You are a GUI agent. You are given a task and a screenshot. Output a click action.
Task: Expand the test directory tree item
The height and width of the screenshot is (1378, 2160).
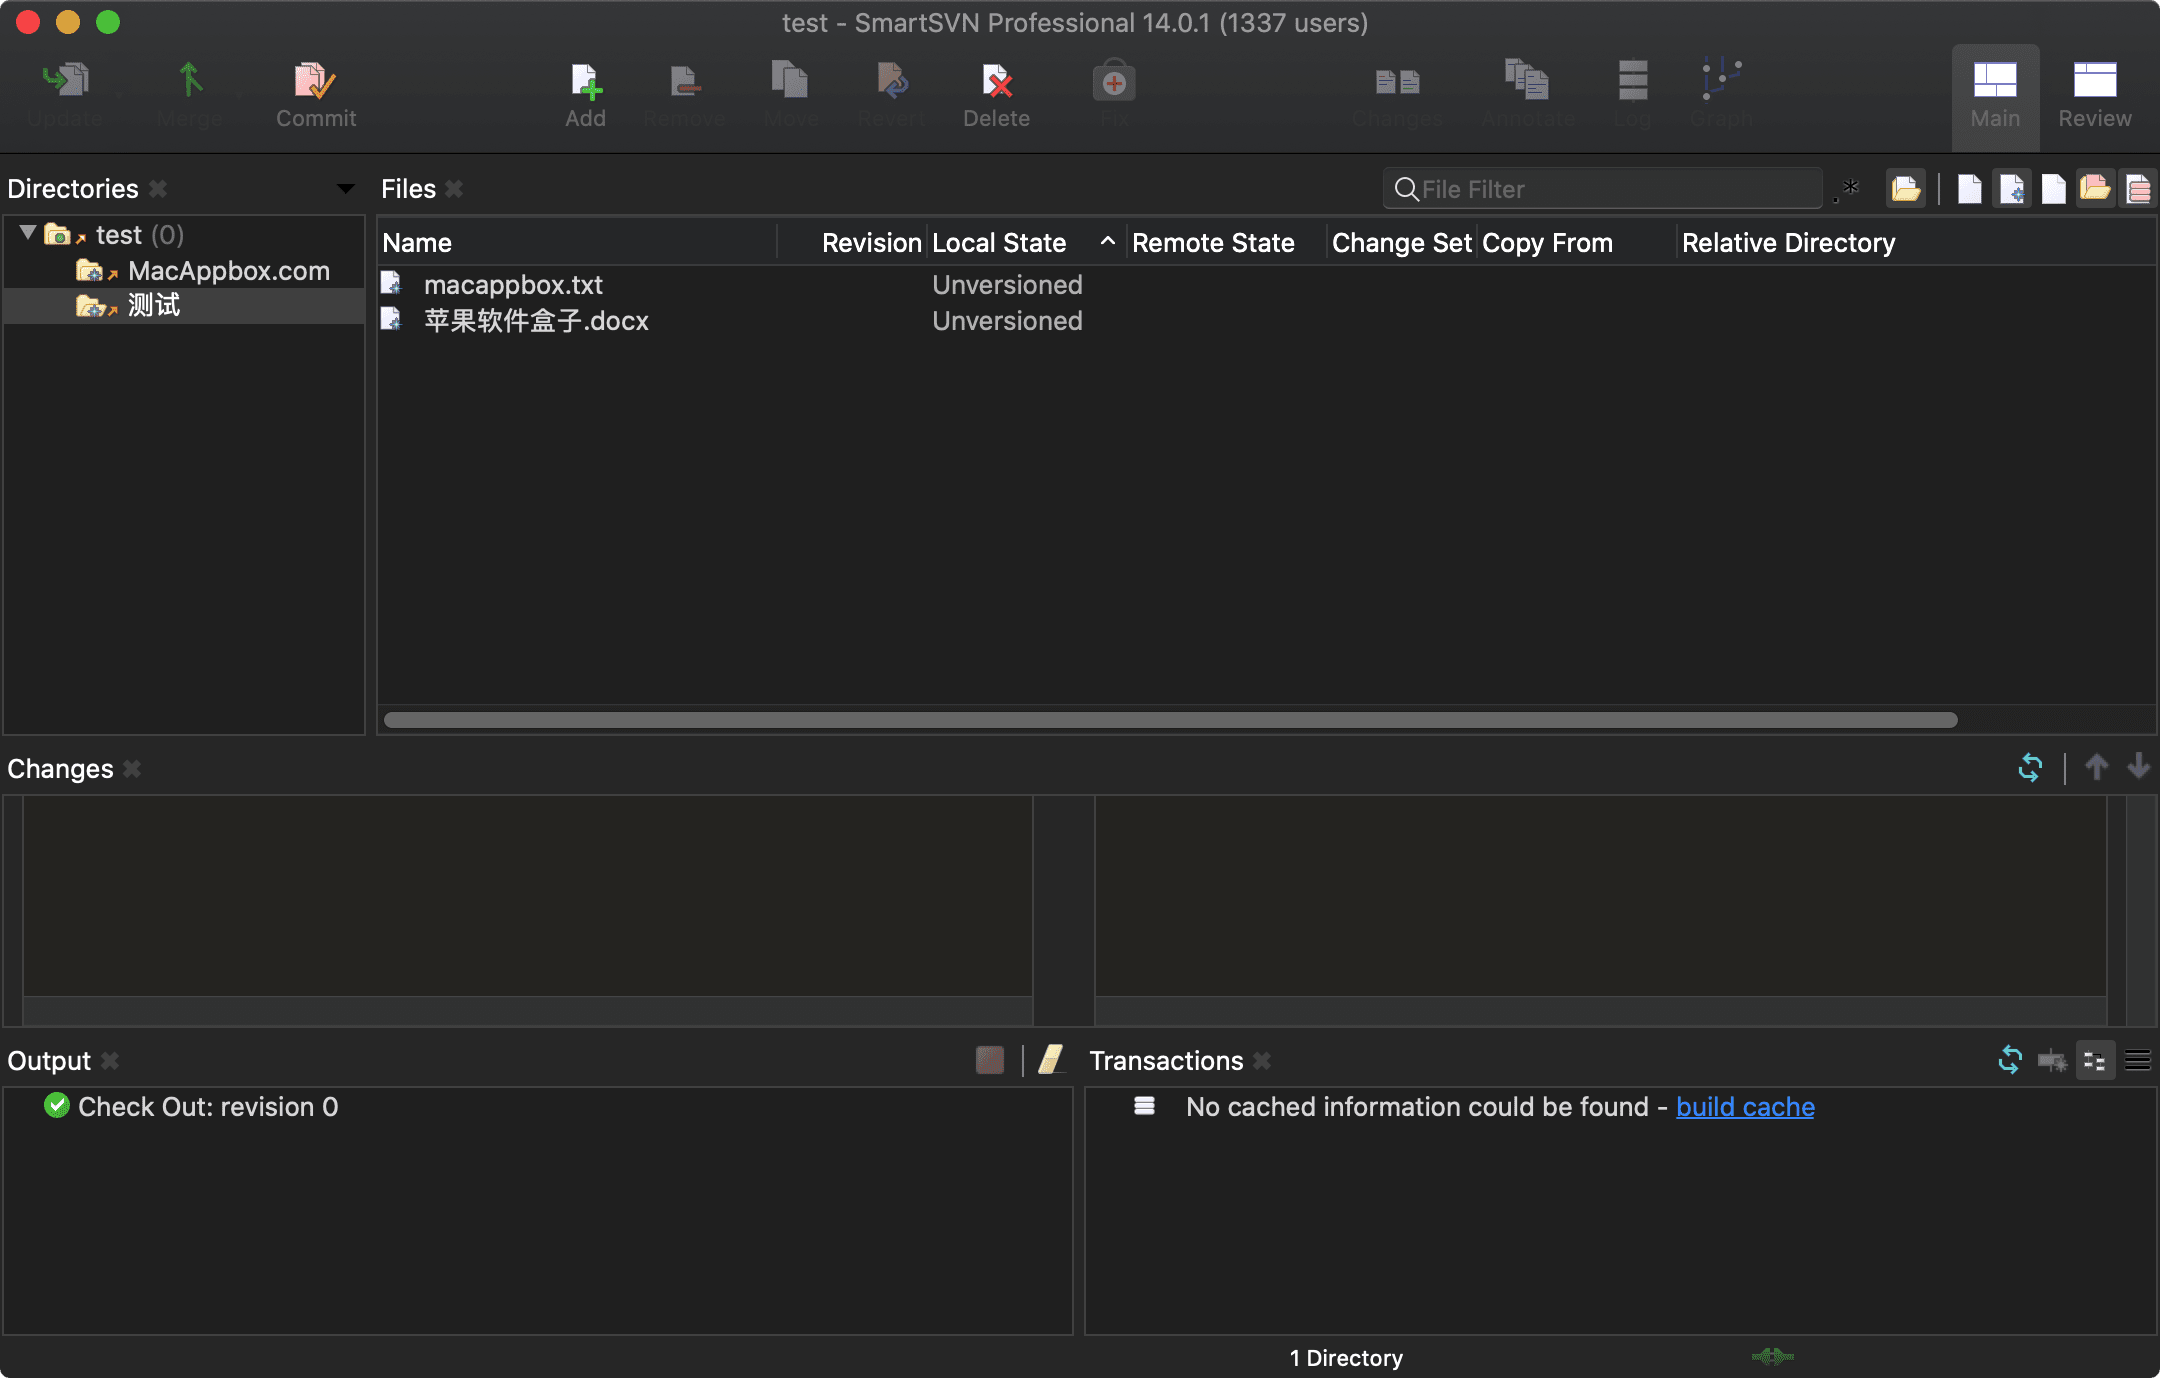tap(28, 232)
